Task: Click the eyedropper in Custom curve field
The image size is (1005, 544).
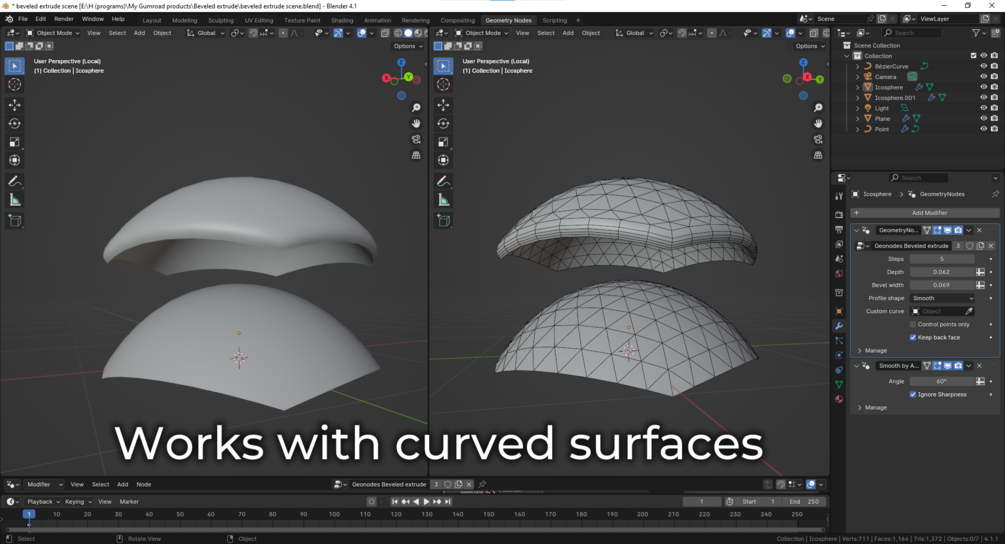Action: (969, 311)
